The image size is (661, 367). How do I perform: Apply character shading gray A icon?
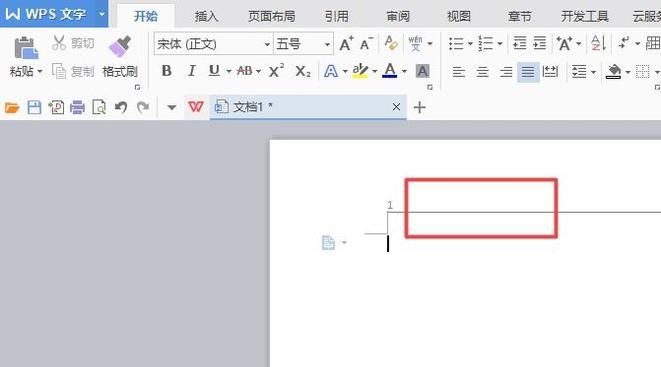pyautogui.click(x=422, y=71)
